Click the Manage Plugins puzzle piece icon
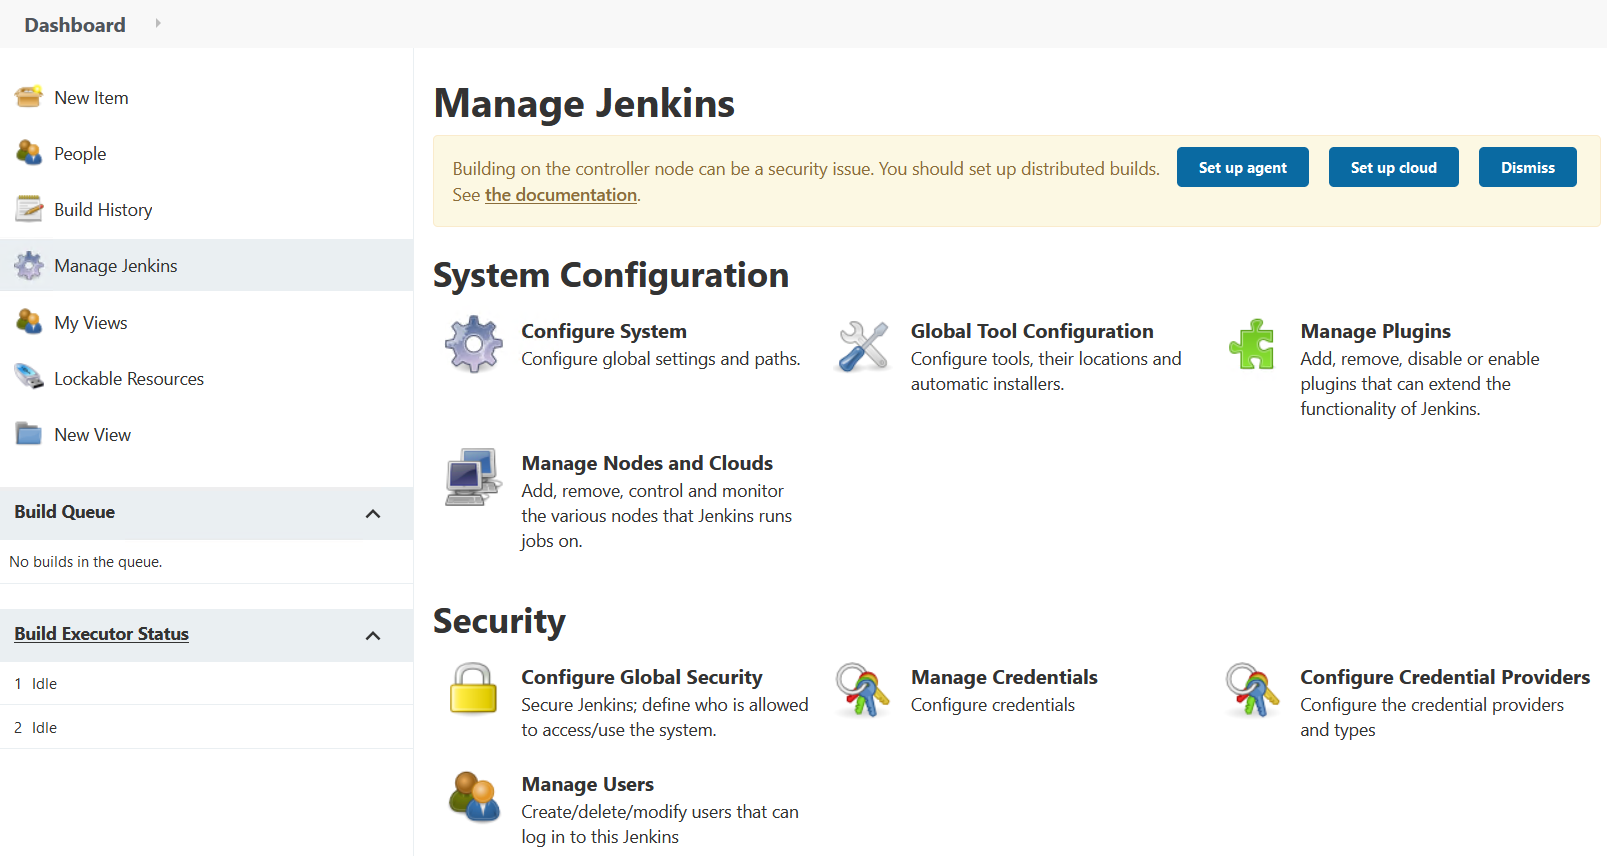1607x856 pixels. pos(1252,345)
